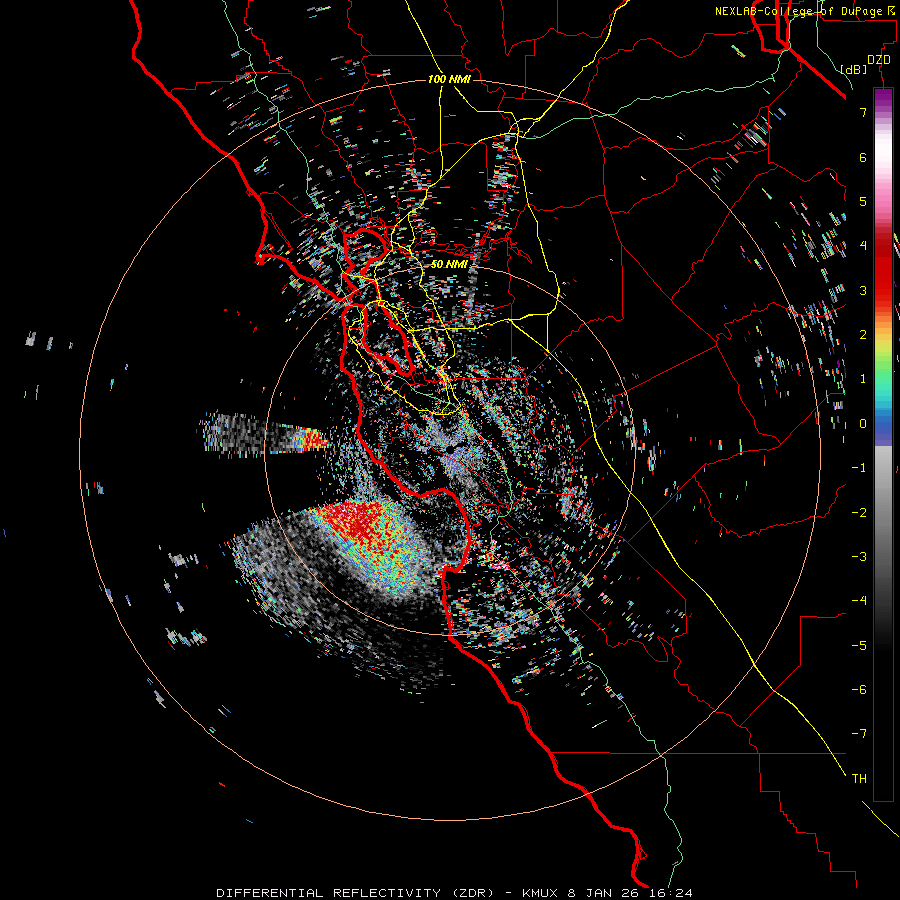The width and height of the screenshot is (900, 900).
Task: Select the 2 dB tick label
Action: (x=863, y=335)
